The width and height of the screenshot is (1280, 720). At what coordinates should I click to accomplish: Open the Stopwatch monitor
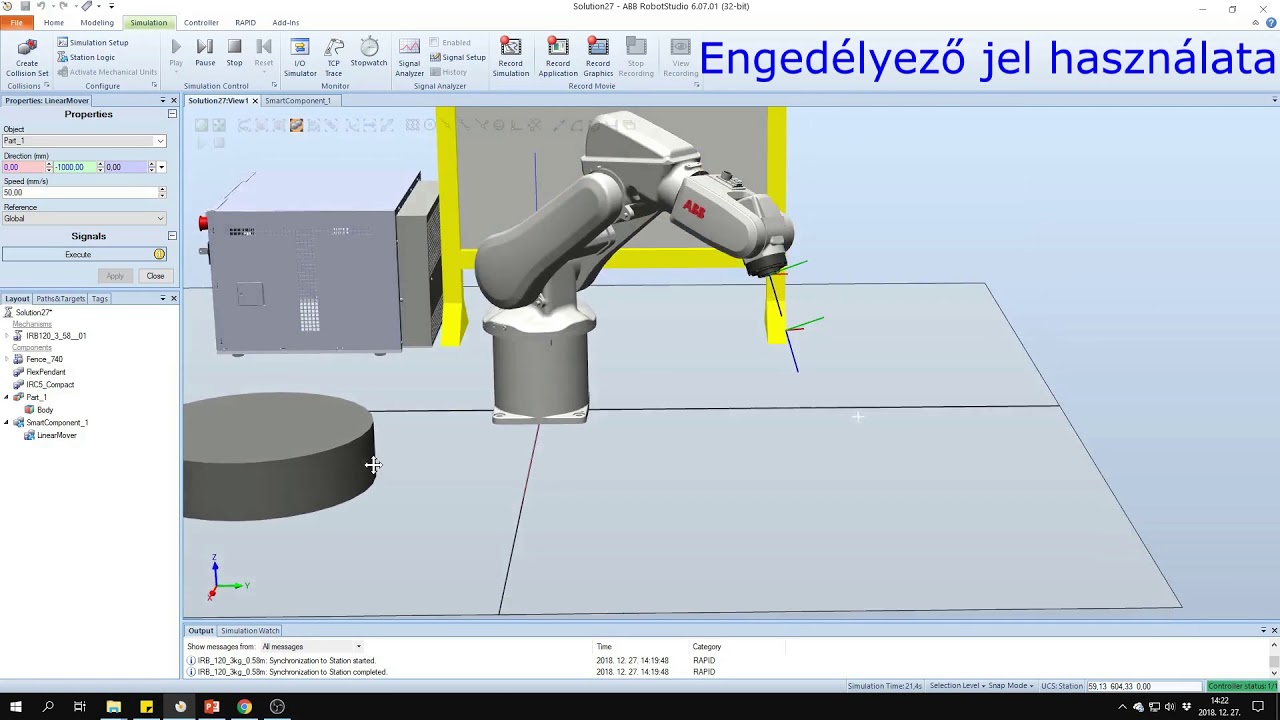click(x=369, y=53)
